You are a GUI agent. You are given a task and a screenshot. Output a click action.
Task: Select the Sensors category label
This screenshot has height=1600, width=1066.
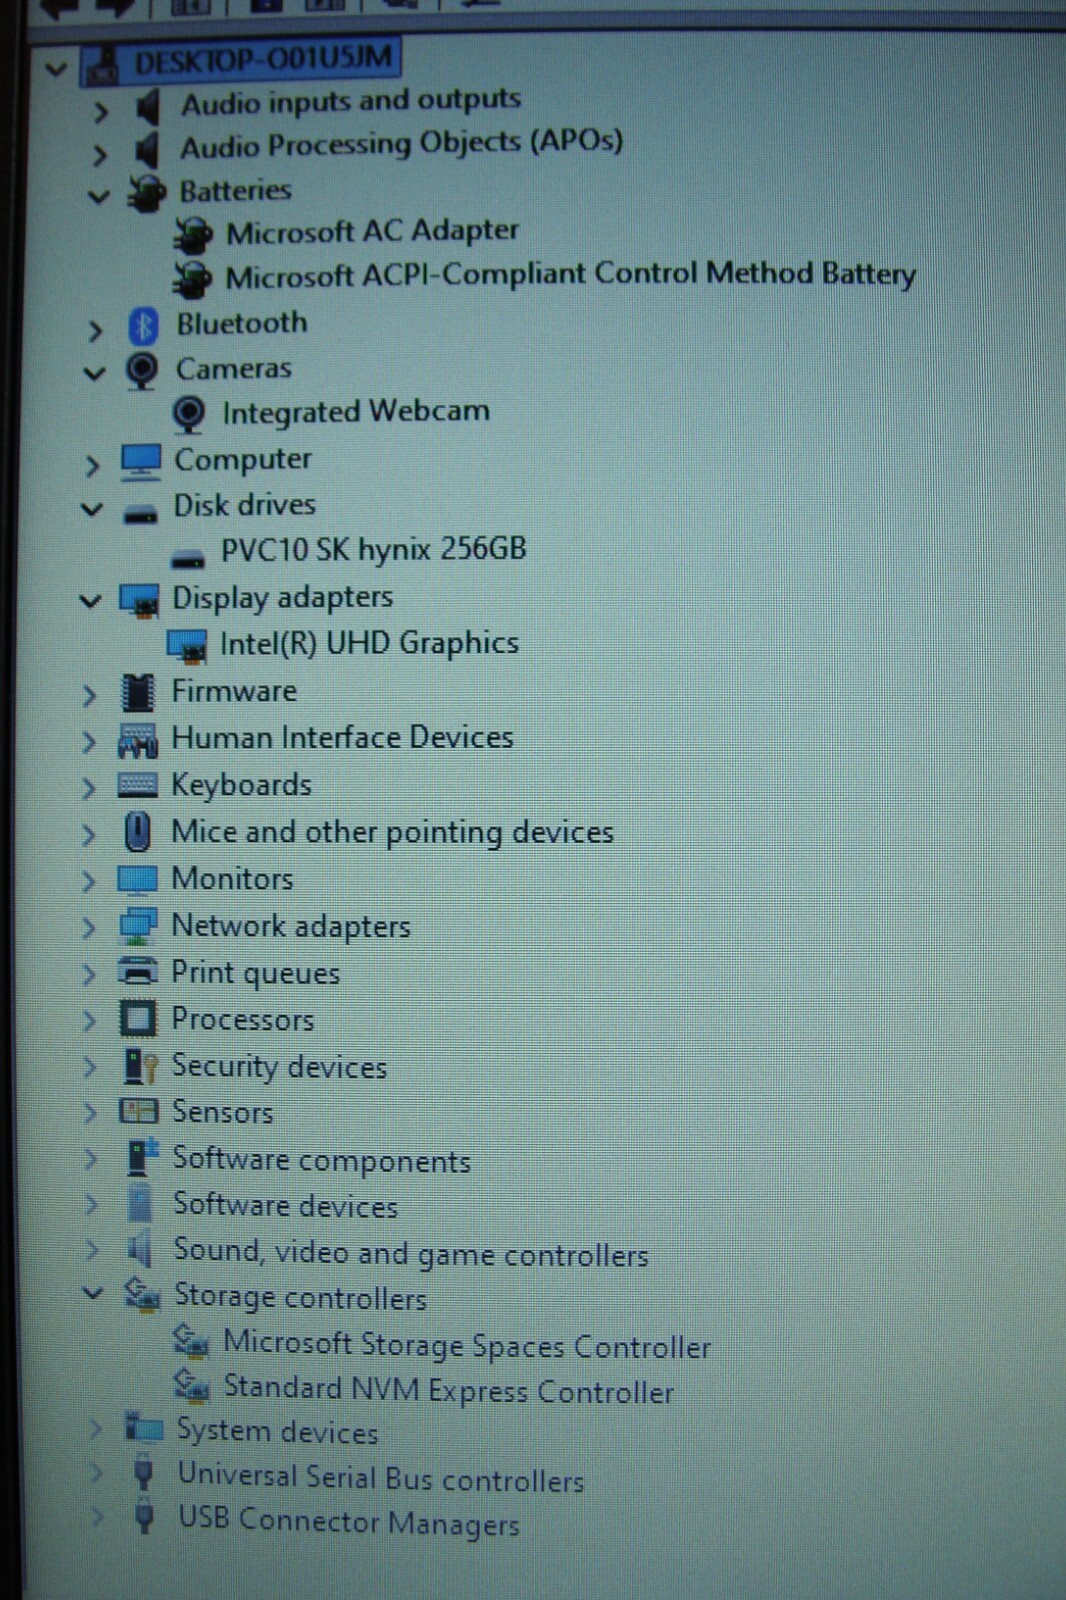click(222, 1112)
